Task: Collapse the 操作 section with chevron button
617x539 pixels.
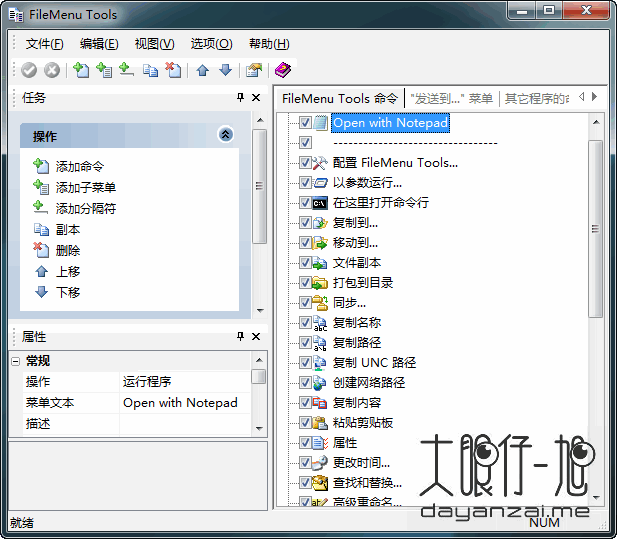Action: 225,135
